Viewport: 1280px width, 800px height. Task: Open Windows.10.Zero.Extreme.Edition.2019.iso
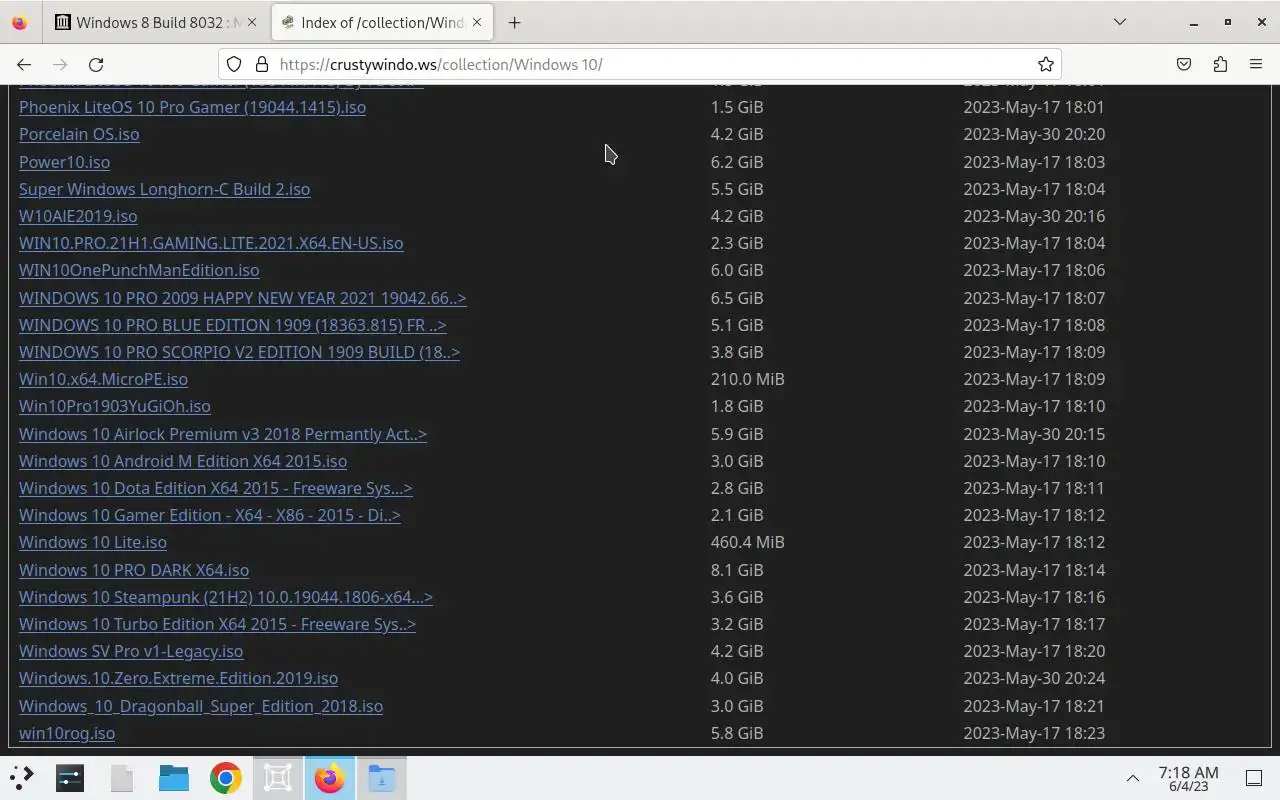pos(178,678)
